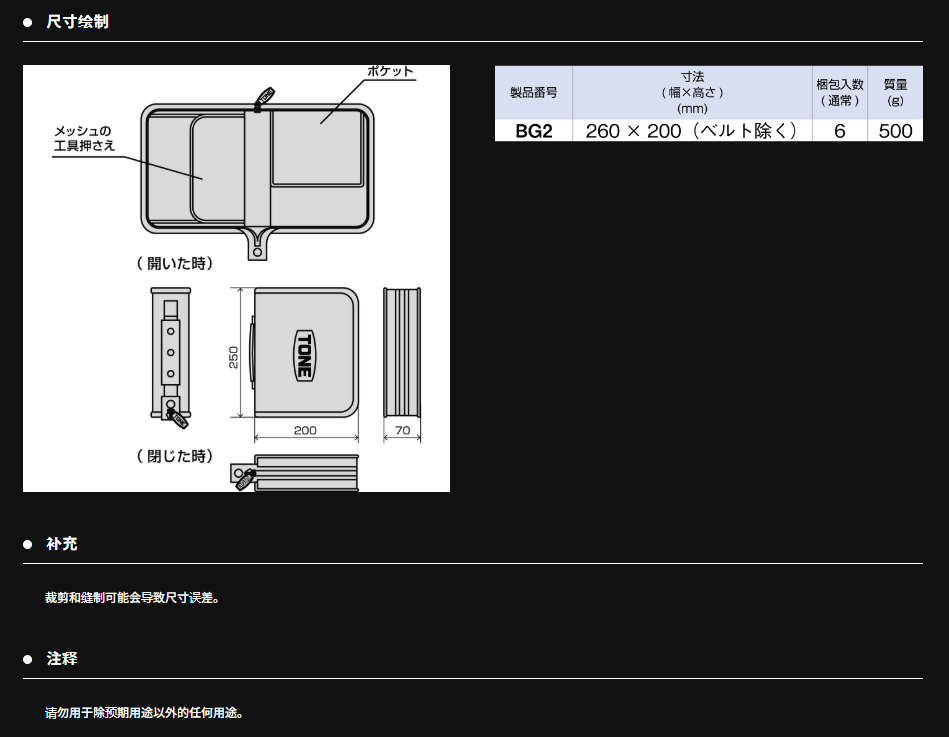Click the ポケット label in the diagram

point(390,72)
